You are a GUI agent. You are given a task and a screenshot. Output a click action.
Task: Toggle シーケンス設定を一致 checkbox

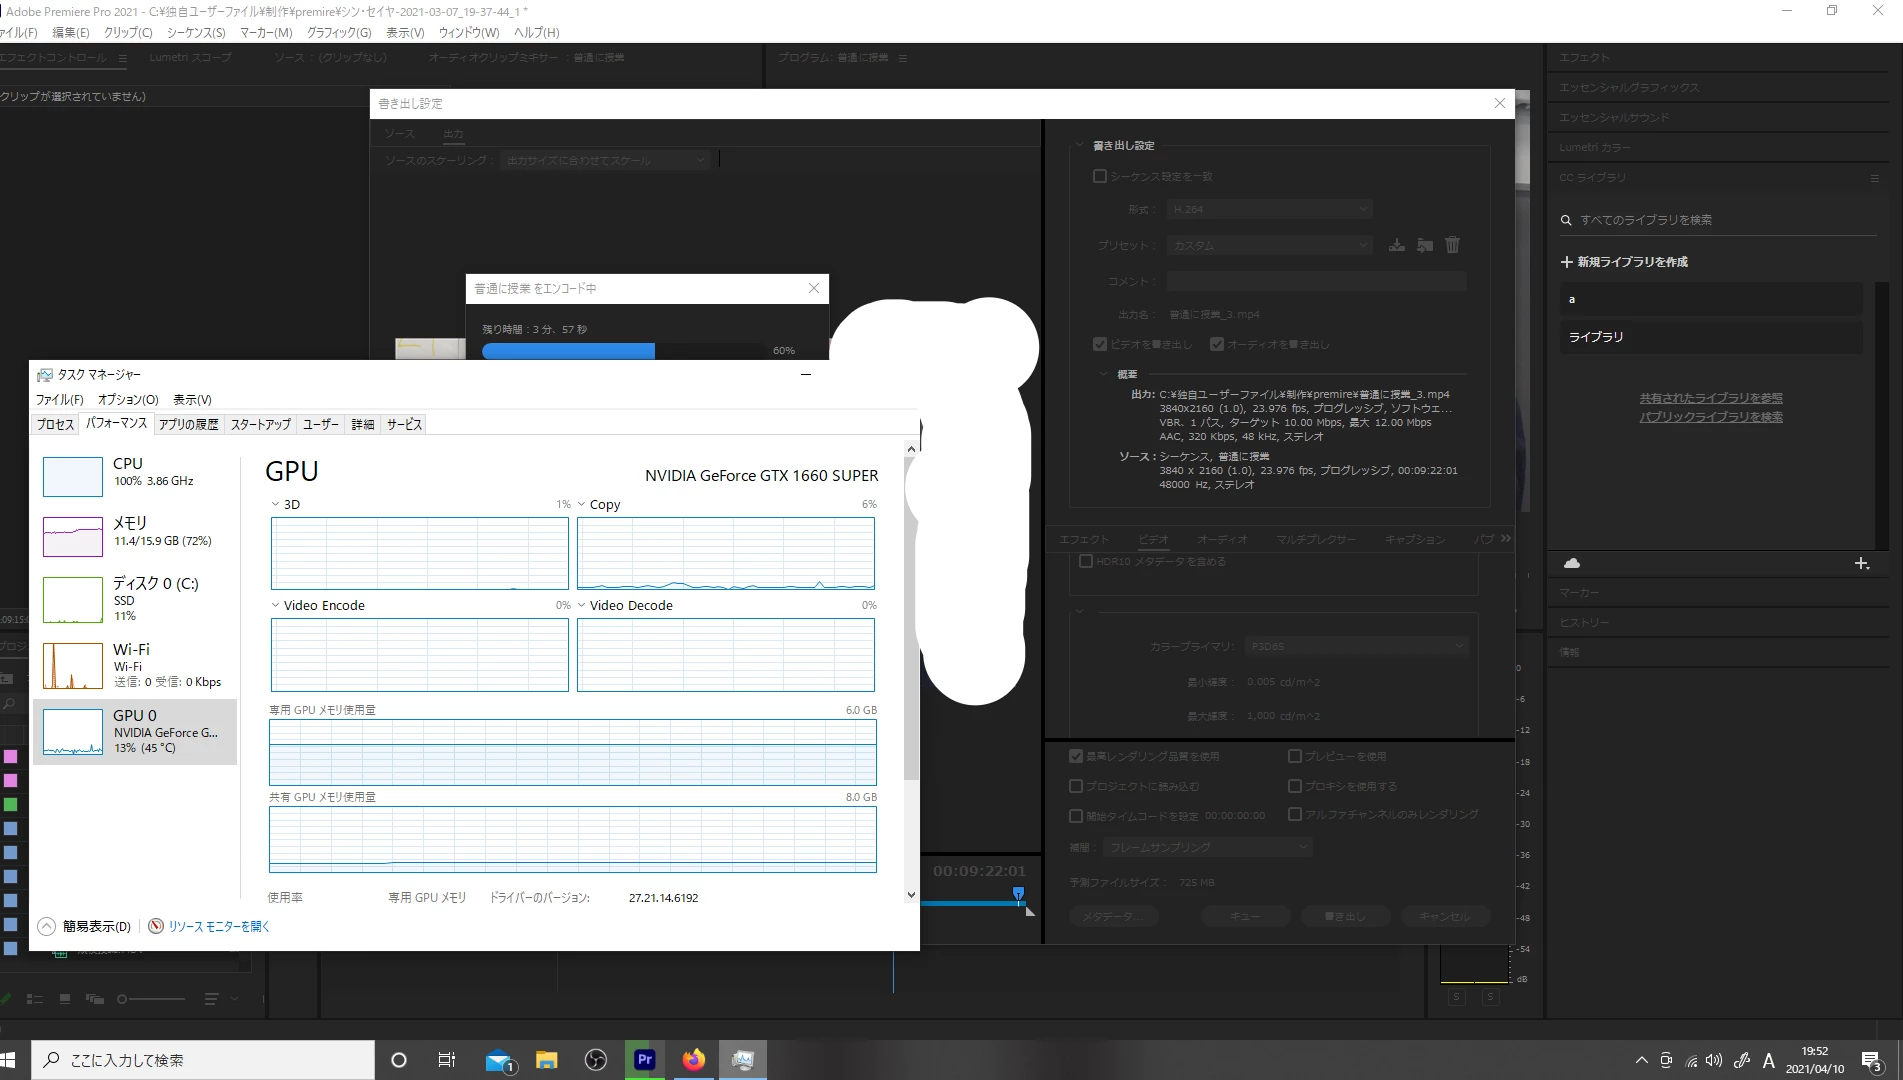1100,176
